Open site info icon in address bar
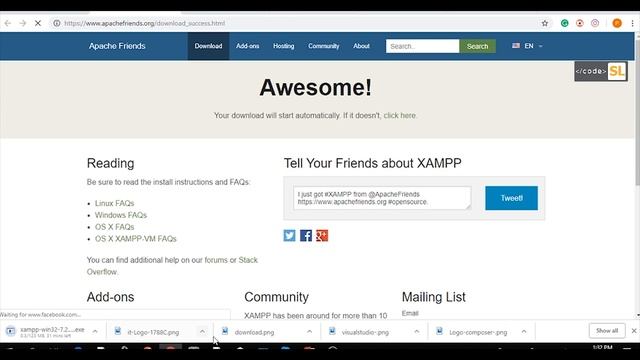 57,23
